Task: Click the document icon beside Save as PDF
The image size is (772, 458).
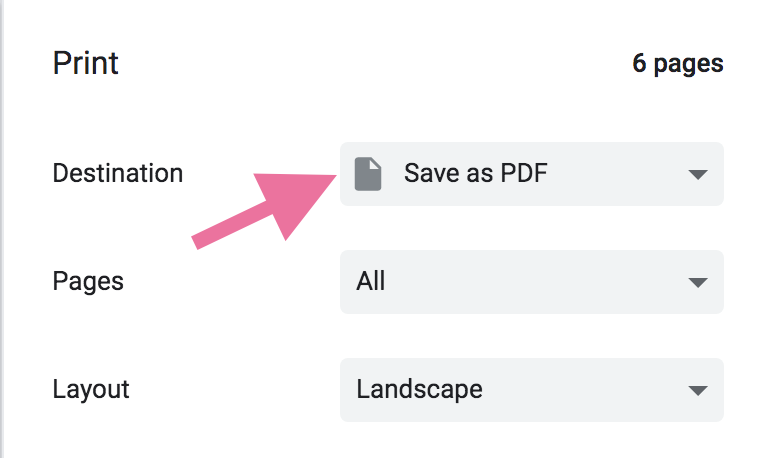Action: point(369,174)
